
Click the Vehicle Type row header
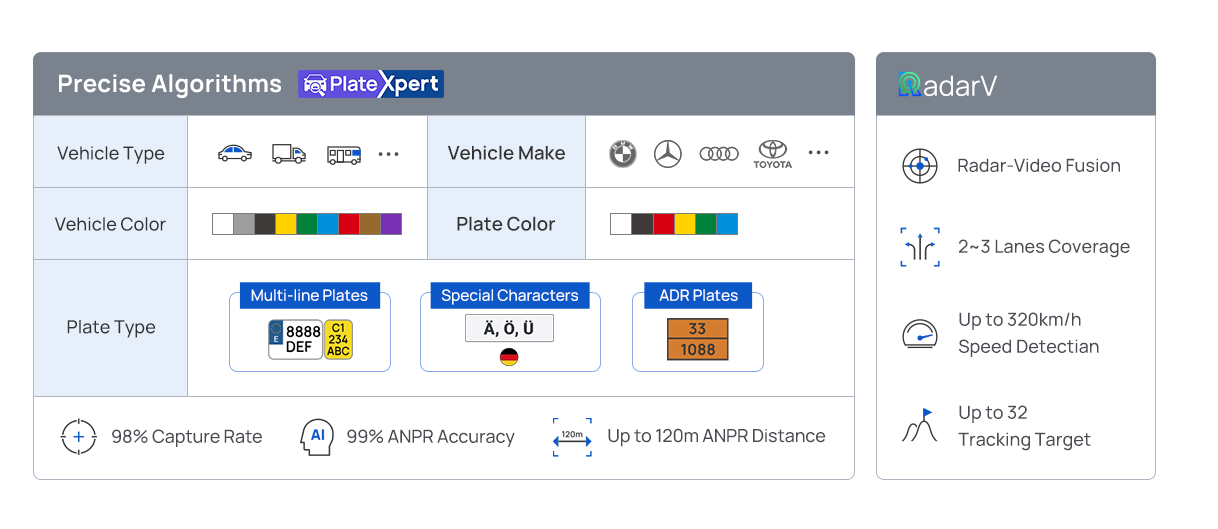(x=111, y=153)
